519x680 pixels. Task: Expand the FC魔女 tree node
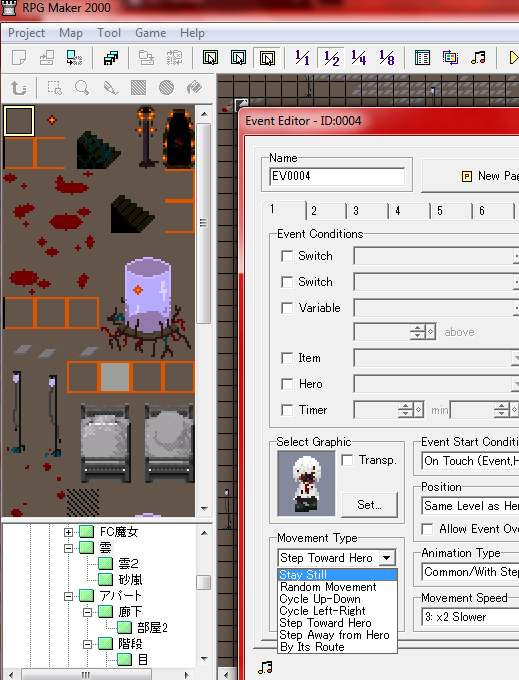click(68, 532)
